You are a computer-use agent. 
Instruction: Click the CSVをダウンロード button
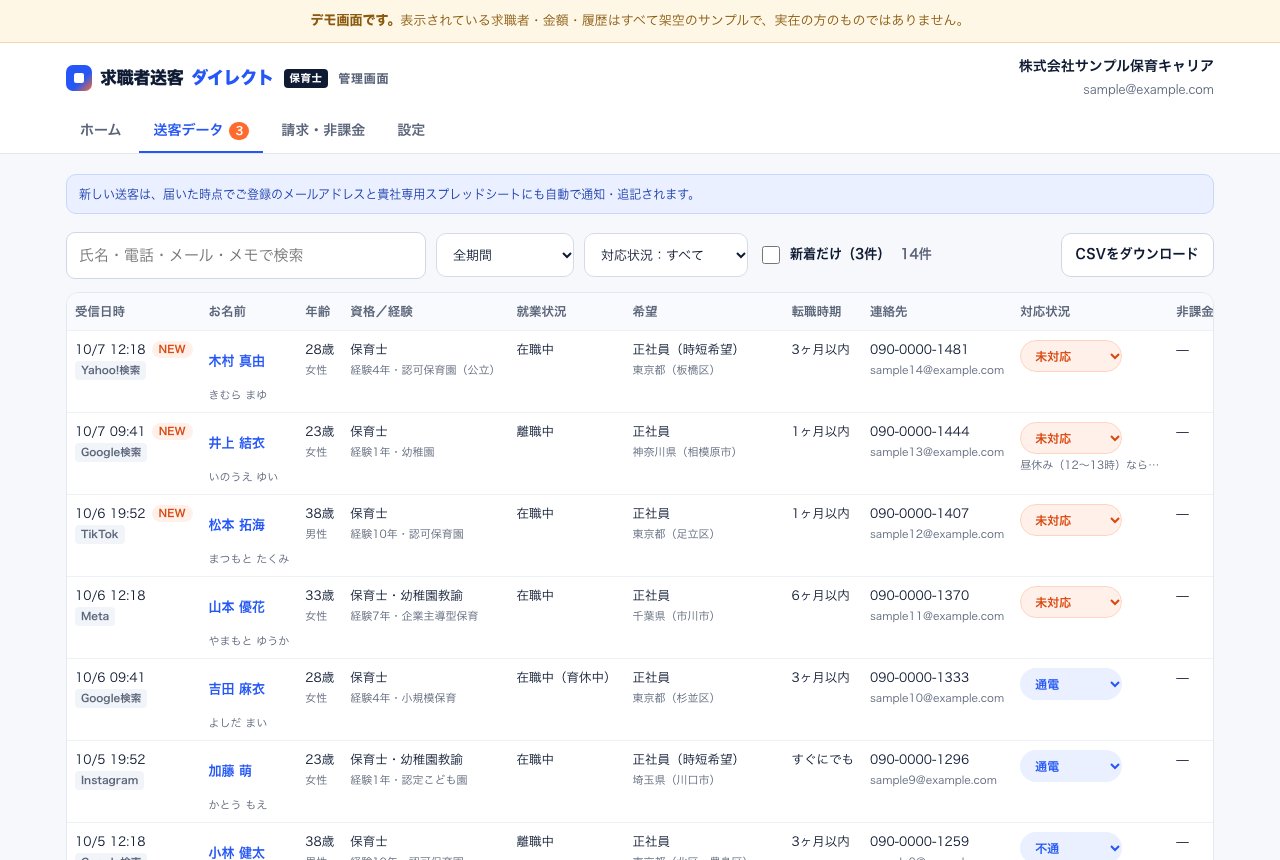[x=1137, y=255]
